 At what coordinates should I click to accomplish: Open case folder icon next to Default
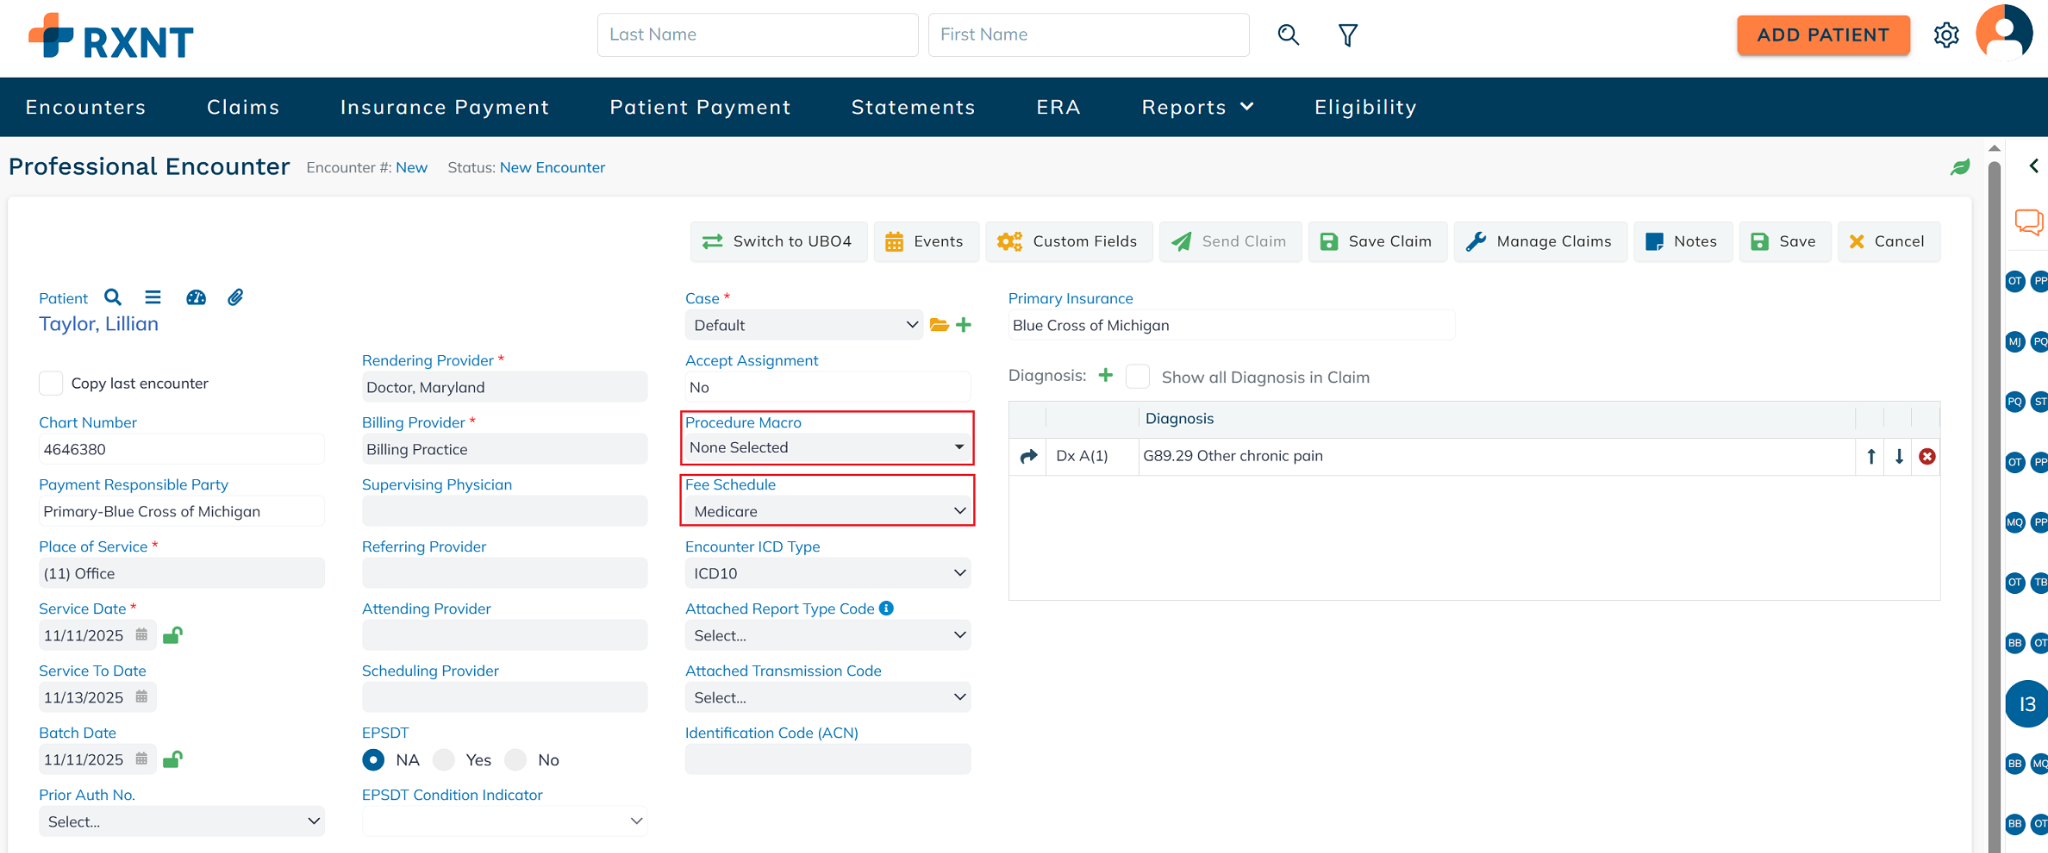tap(939, 325)
